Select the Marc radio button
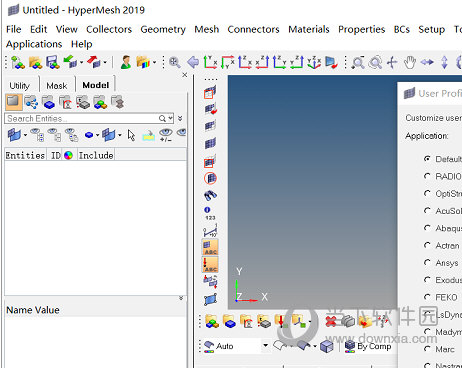The height and width of the screenshot is (368, 462). 427,349
